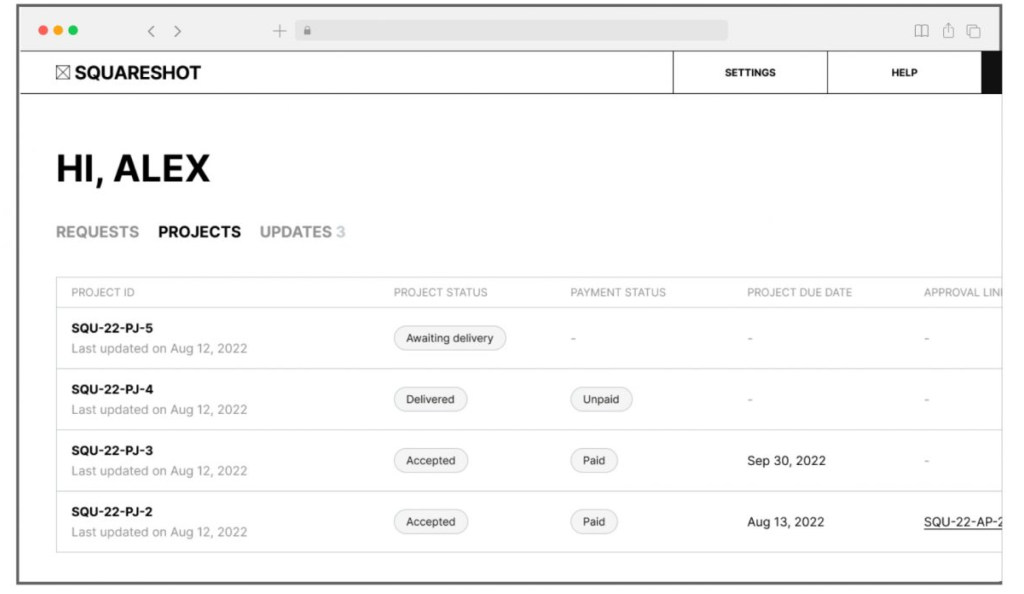Screen dimensions: 1024x594
Task: Click the lock icon in address bar
Action: coord(307,31)
